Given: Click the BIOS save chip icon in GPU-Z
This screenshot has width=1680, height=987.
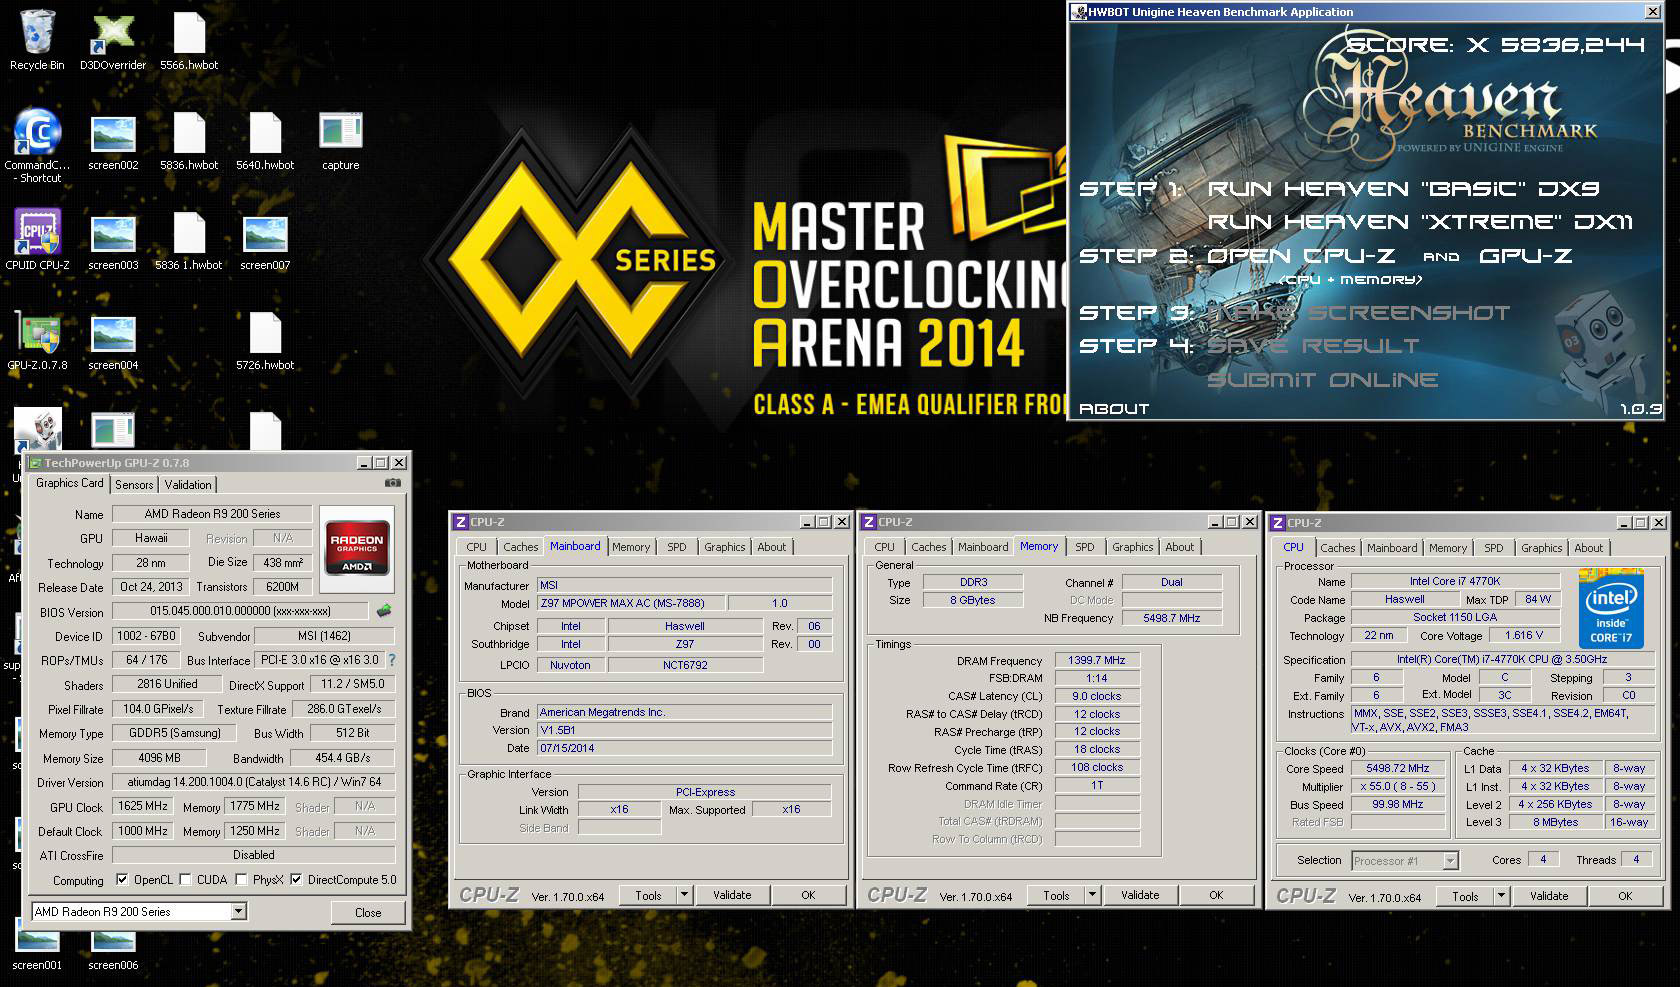Looking at the screenshot, I should [383, 610].
